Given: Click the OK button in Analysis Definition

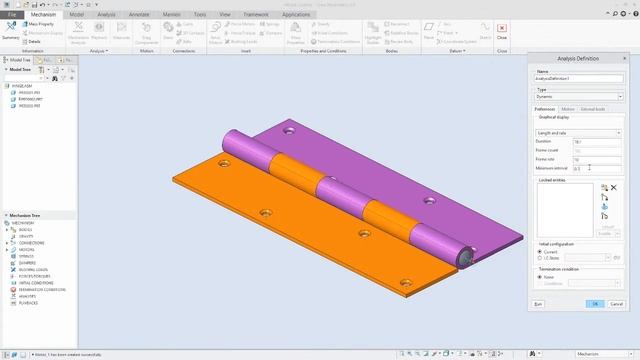Looking at the screenshot, I should click(x=595, y=304).
